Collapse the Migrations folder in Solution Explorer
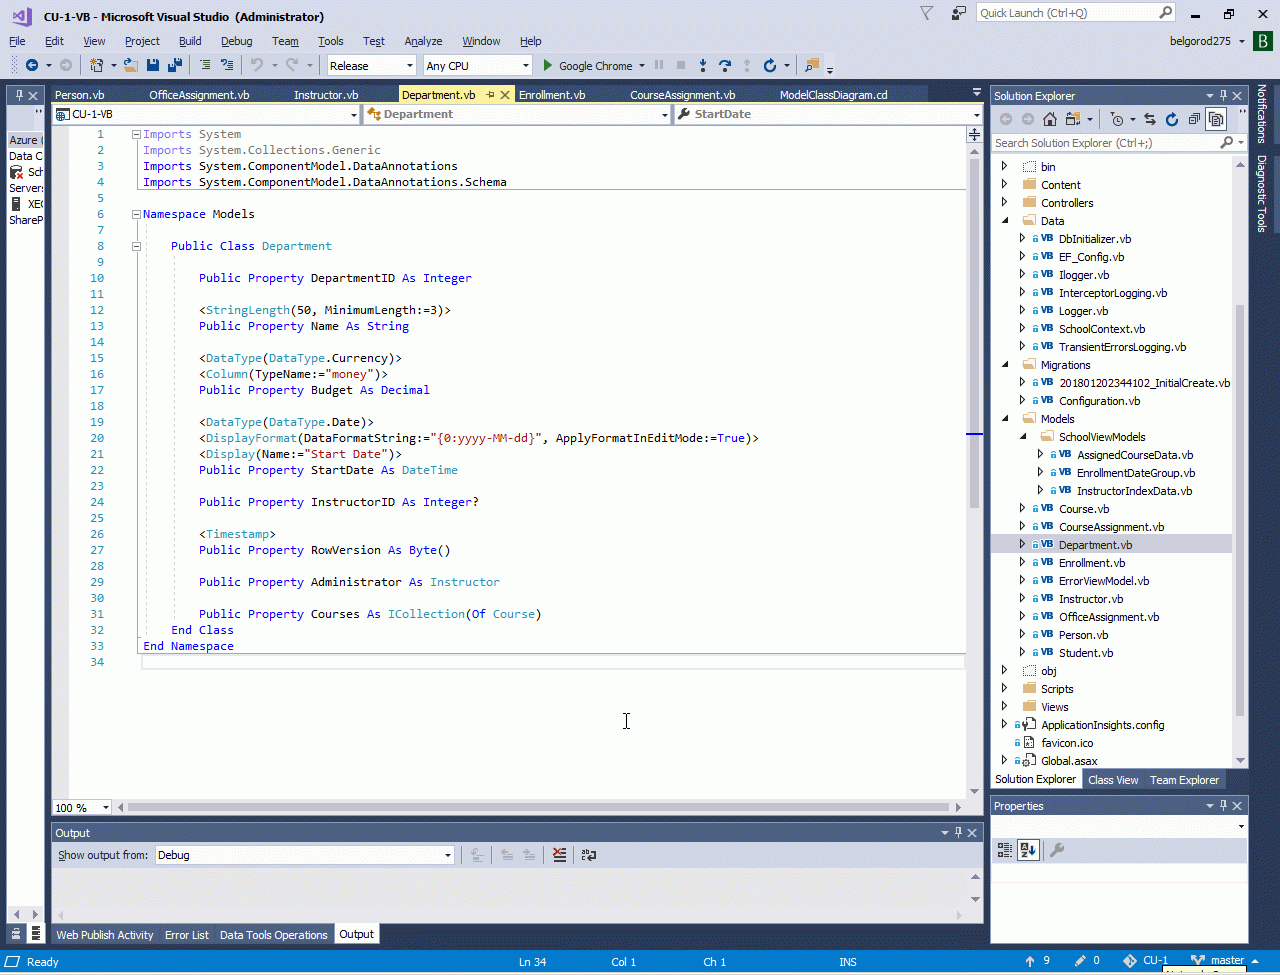1280x975 pixels. pyautogui.click(x=1005, y=365)
